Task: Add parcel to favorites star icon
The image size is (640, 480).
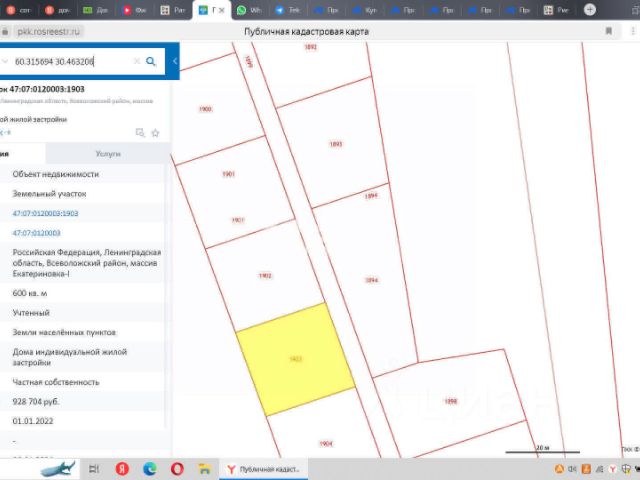Action: click(x=155, y=133)
